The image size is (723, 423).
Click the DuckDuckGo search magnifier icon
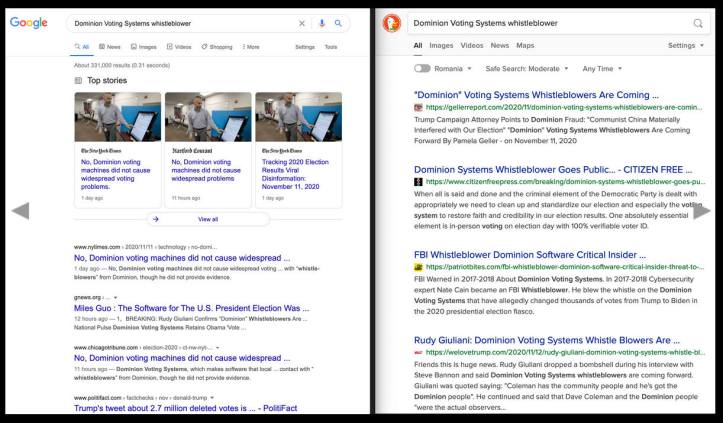pyautogui.click(x=697, y=22)
